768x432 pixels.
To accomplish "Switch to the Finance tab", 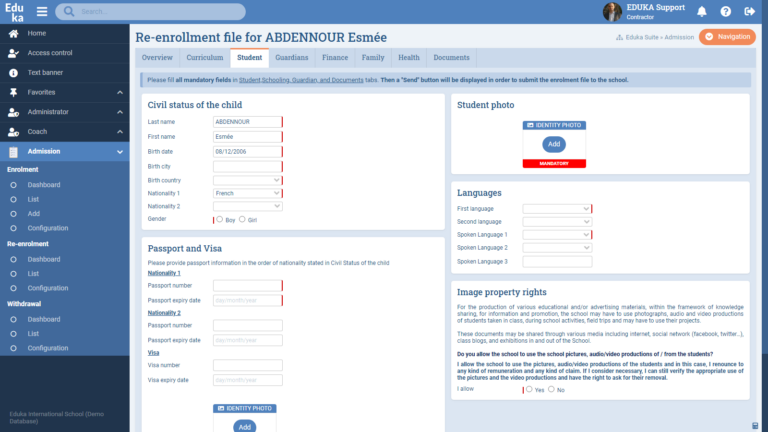I will [x=335, y=58].
